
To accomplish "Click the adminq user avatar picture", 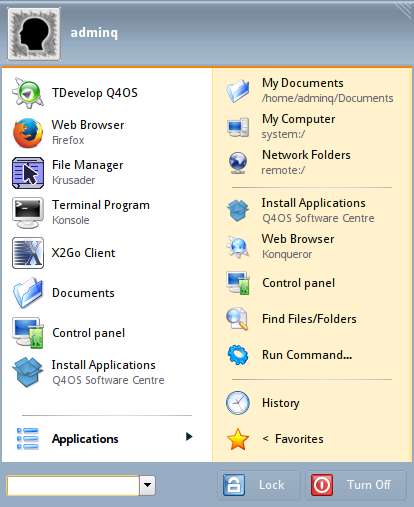I will coord(34,34).
